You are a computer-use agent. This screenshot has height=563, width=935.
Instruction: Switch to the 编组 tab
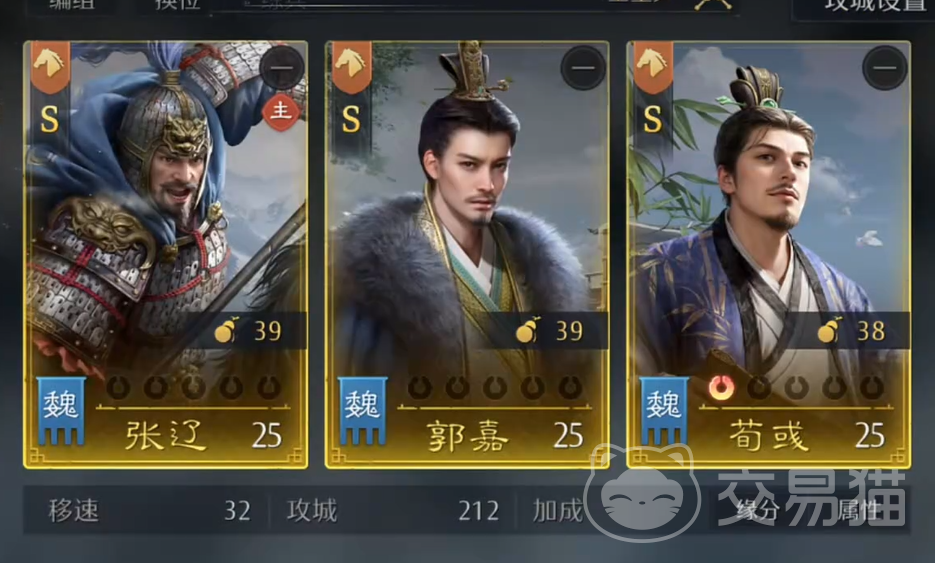coord(72,4)
